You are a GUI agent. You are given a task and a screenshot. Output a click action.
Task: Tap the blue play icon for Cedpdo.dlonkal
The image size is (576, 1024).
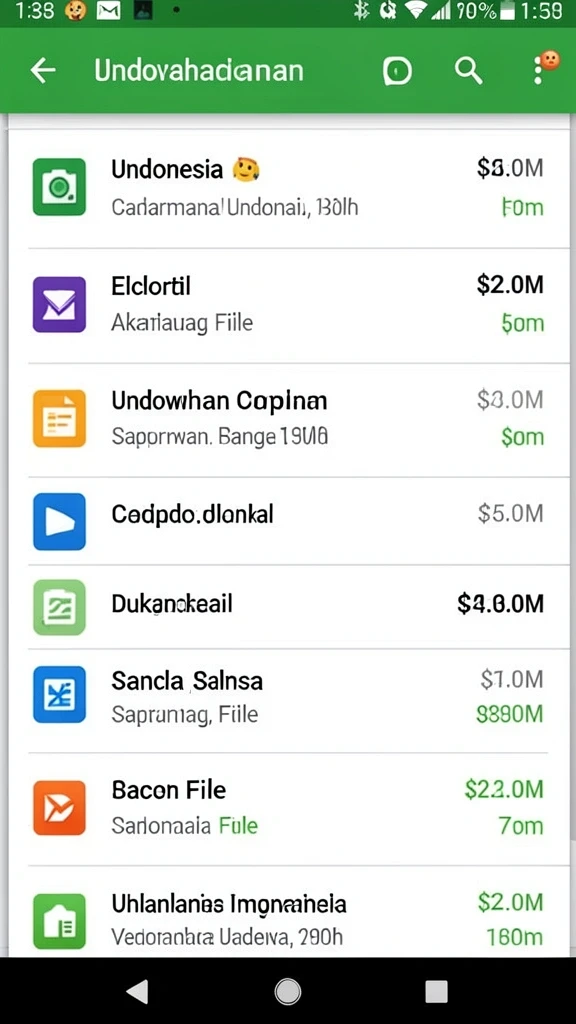[x=59, y=521]
